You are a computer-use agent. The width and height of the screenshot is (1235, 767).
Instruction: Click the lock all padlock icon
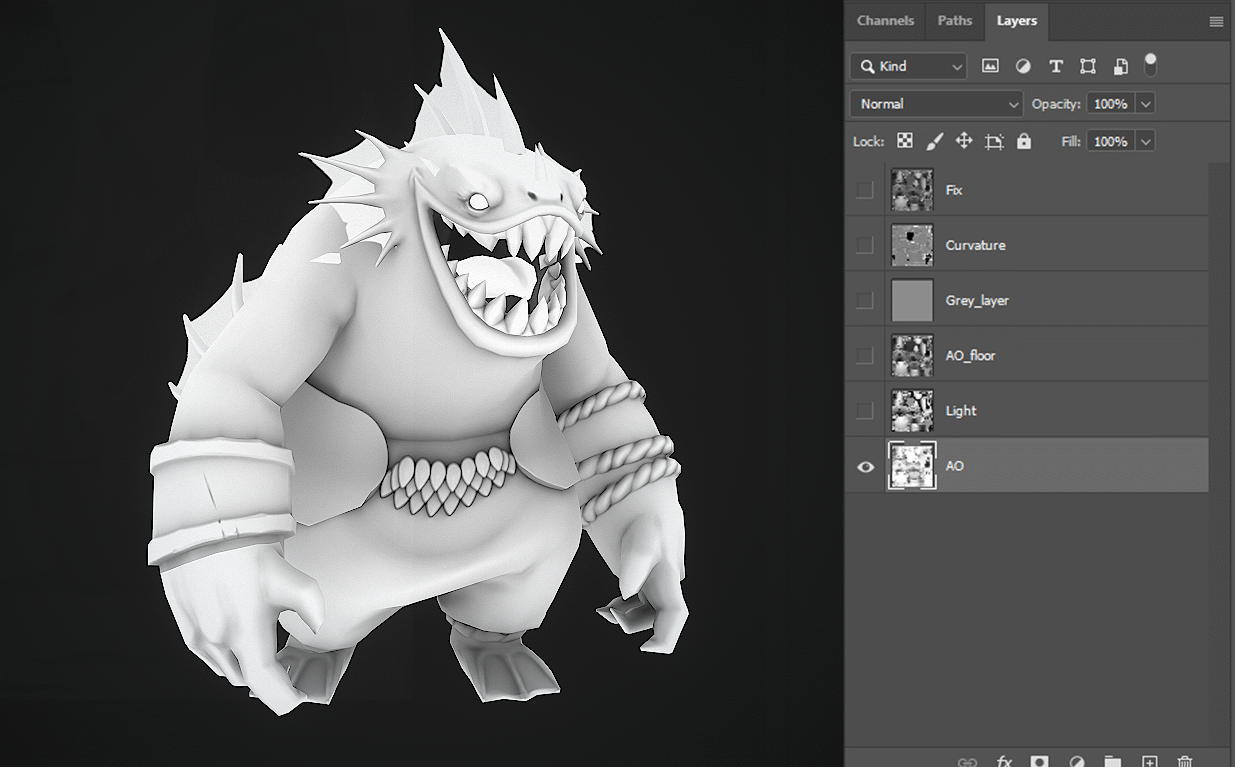pos(1024,141)
